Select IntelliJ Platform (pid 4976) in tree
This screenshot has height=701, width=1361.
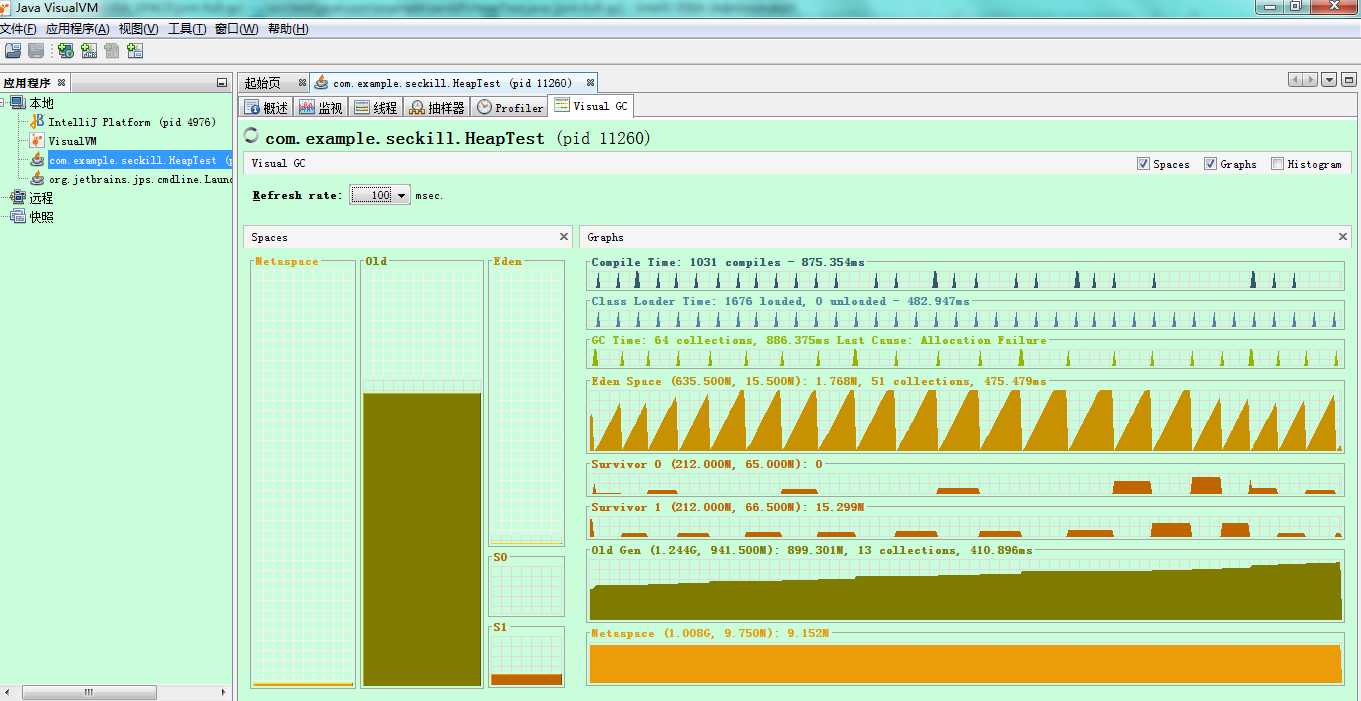coord(132,122)
